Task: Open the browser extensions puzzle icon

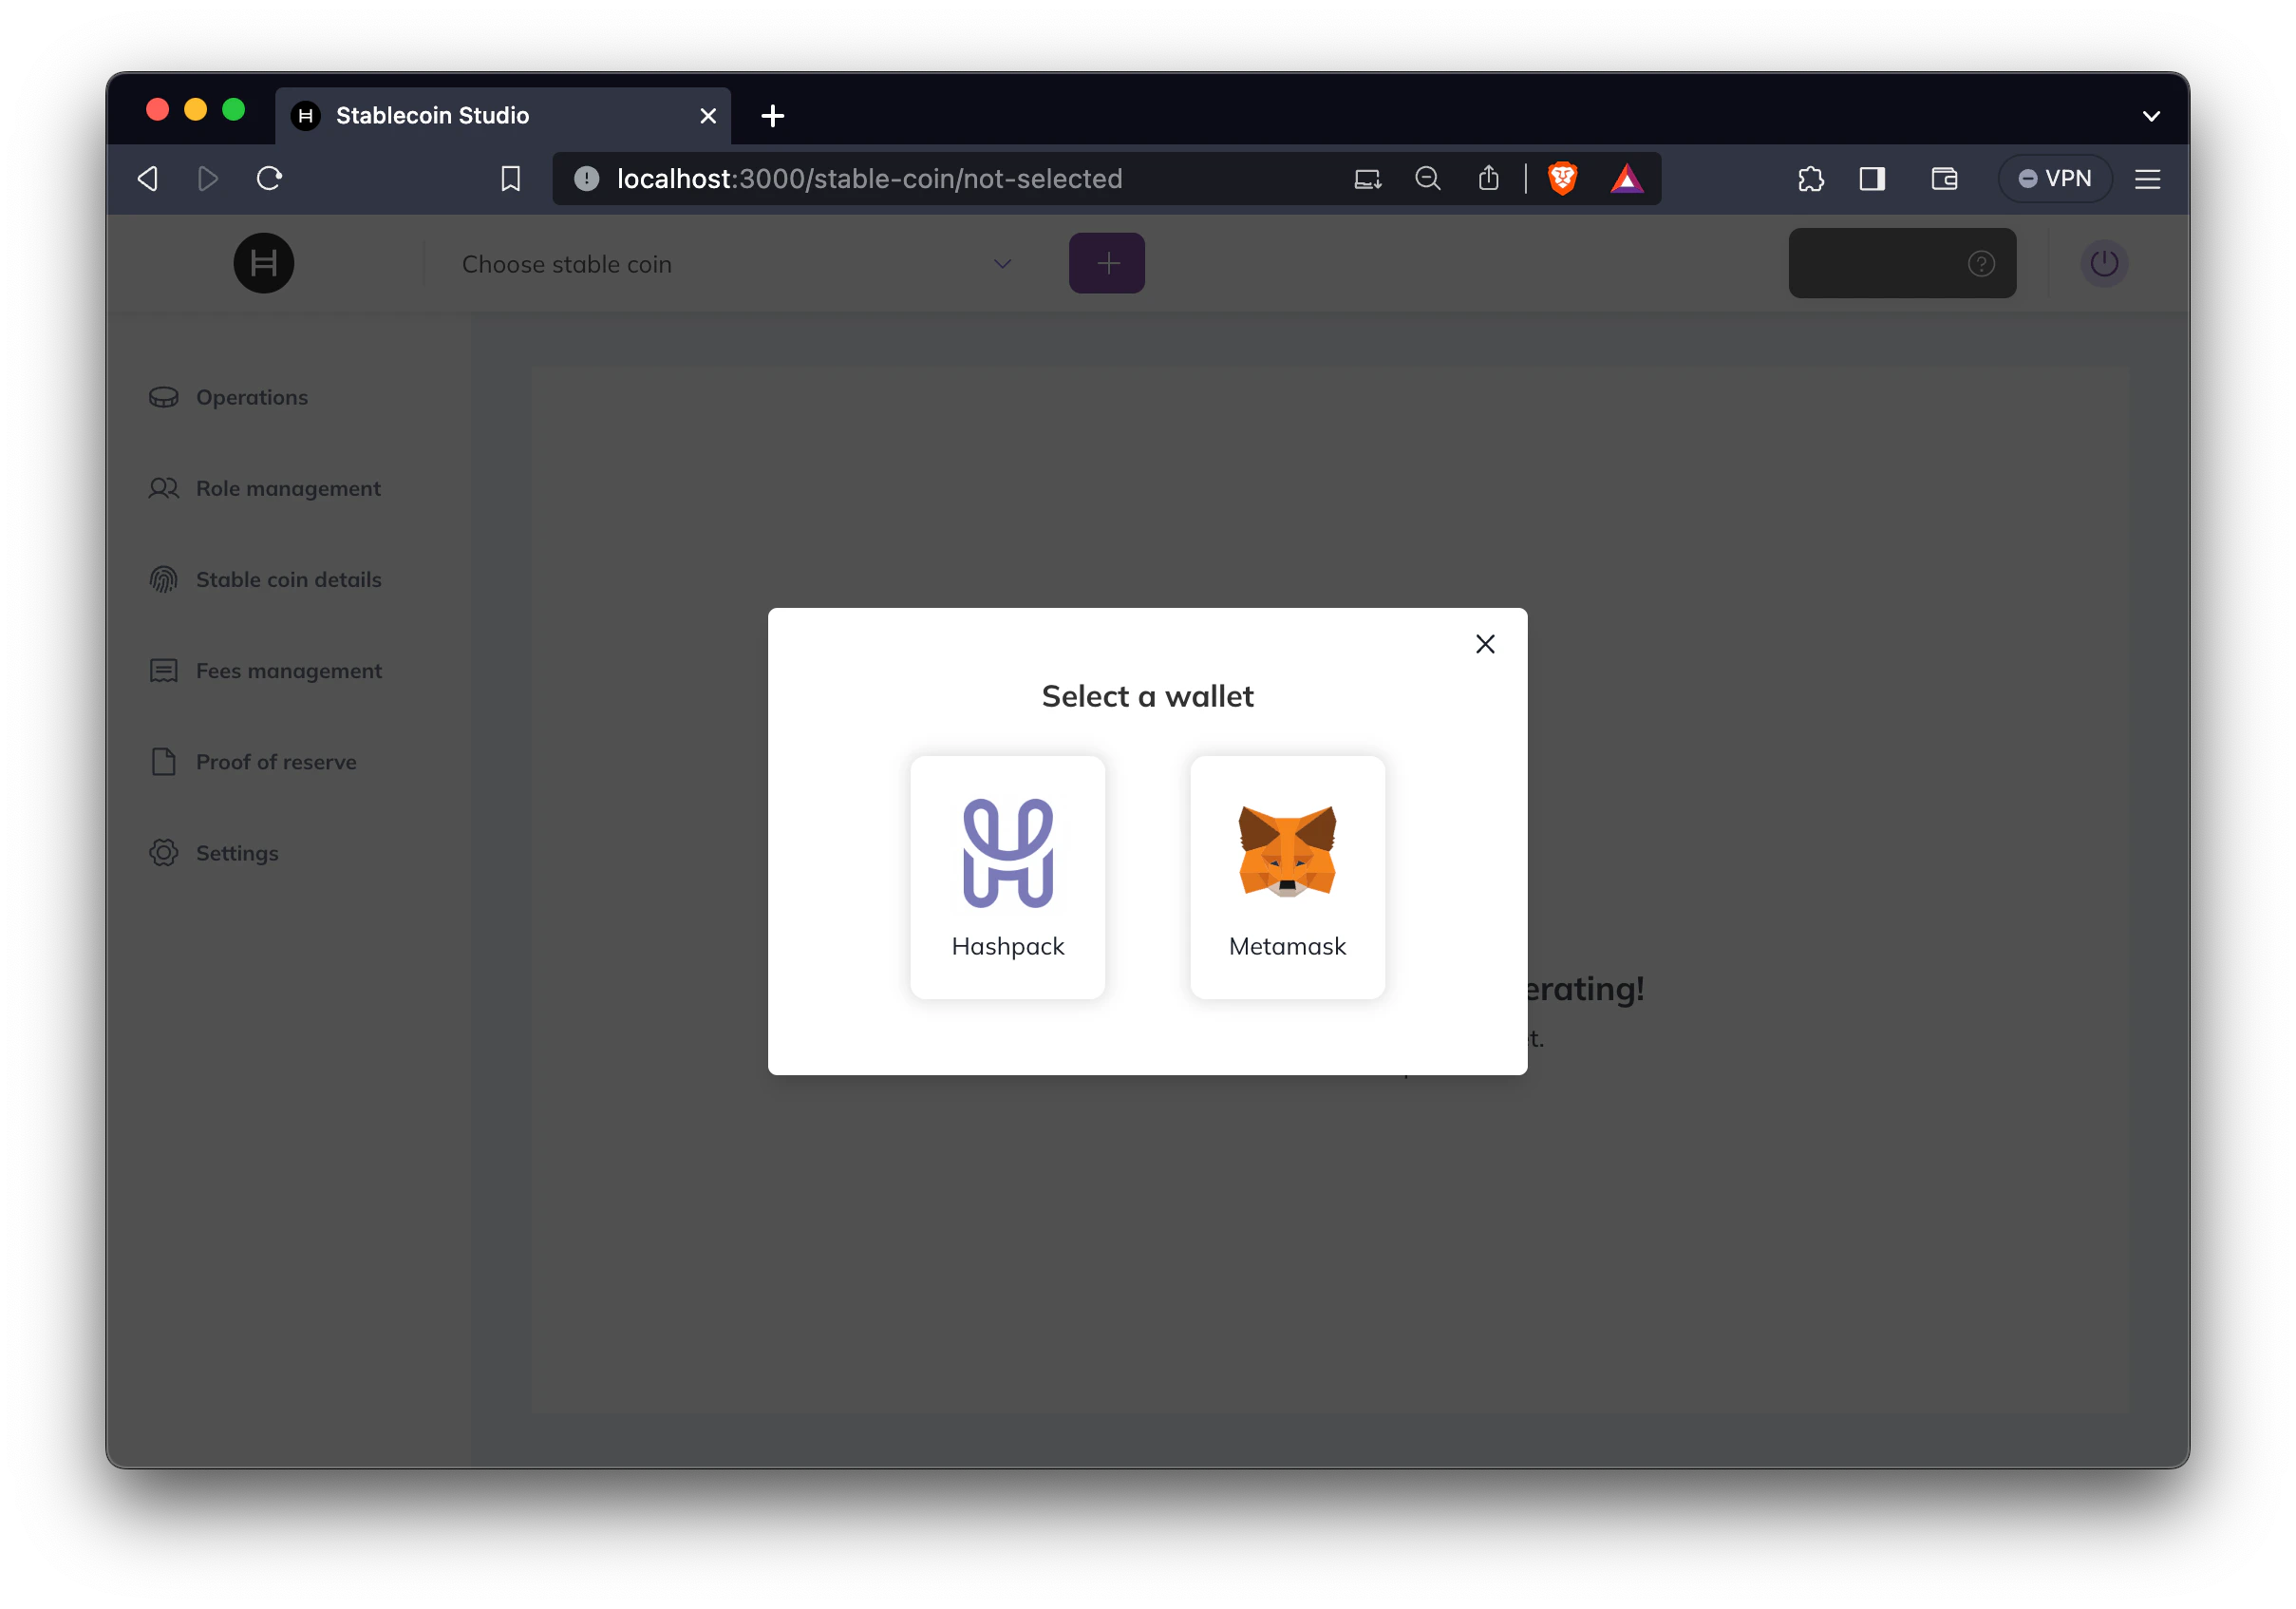Action: click(x=1810, y=179)
